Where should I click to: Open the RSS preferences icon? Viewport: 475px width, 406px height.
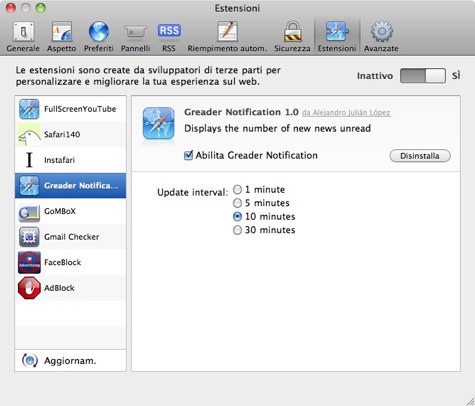pos(169,31)
